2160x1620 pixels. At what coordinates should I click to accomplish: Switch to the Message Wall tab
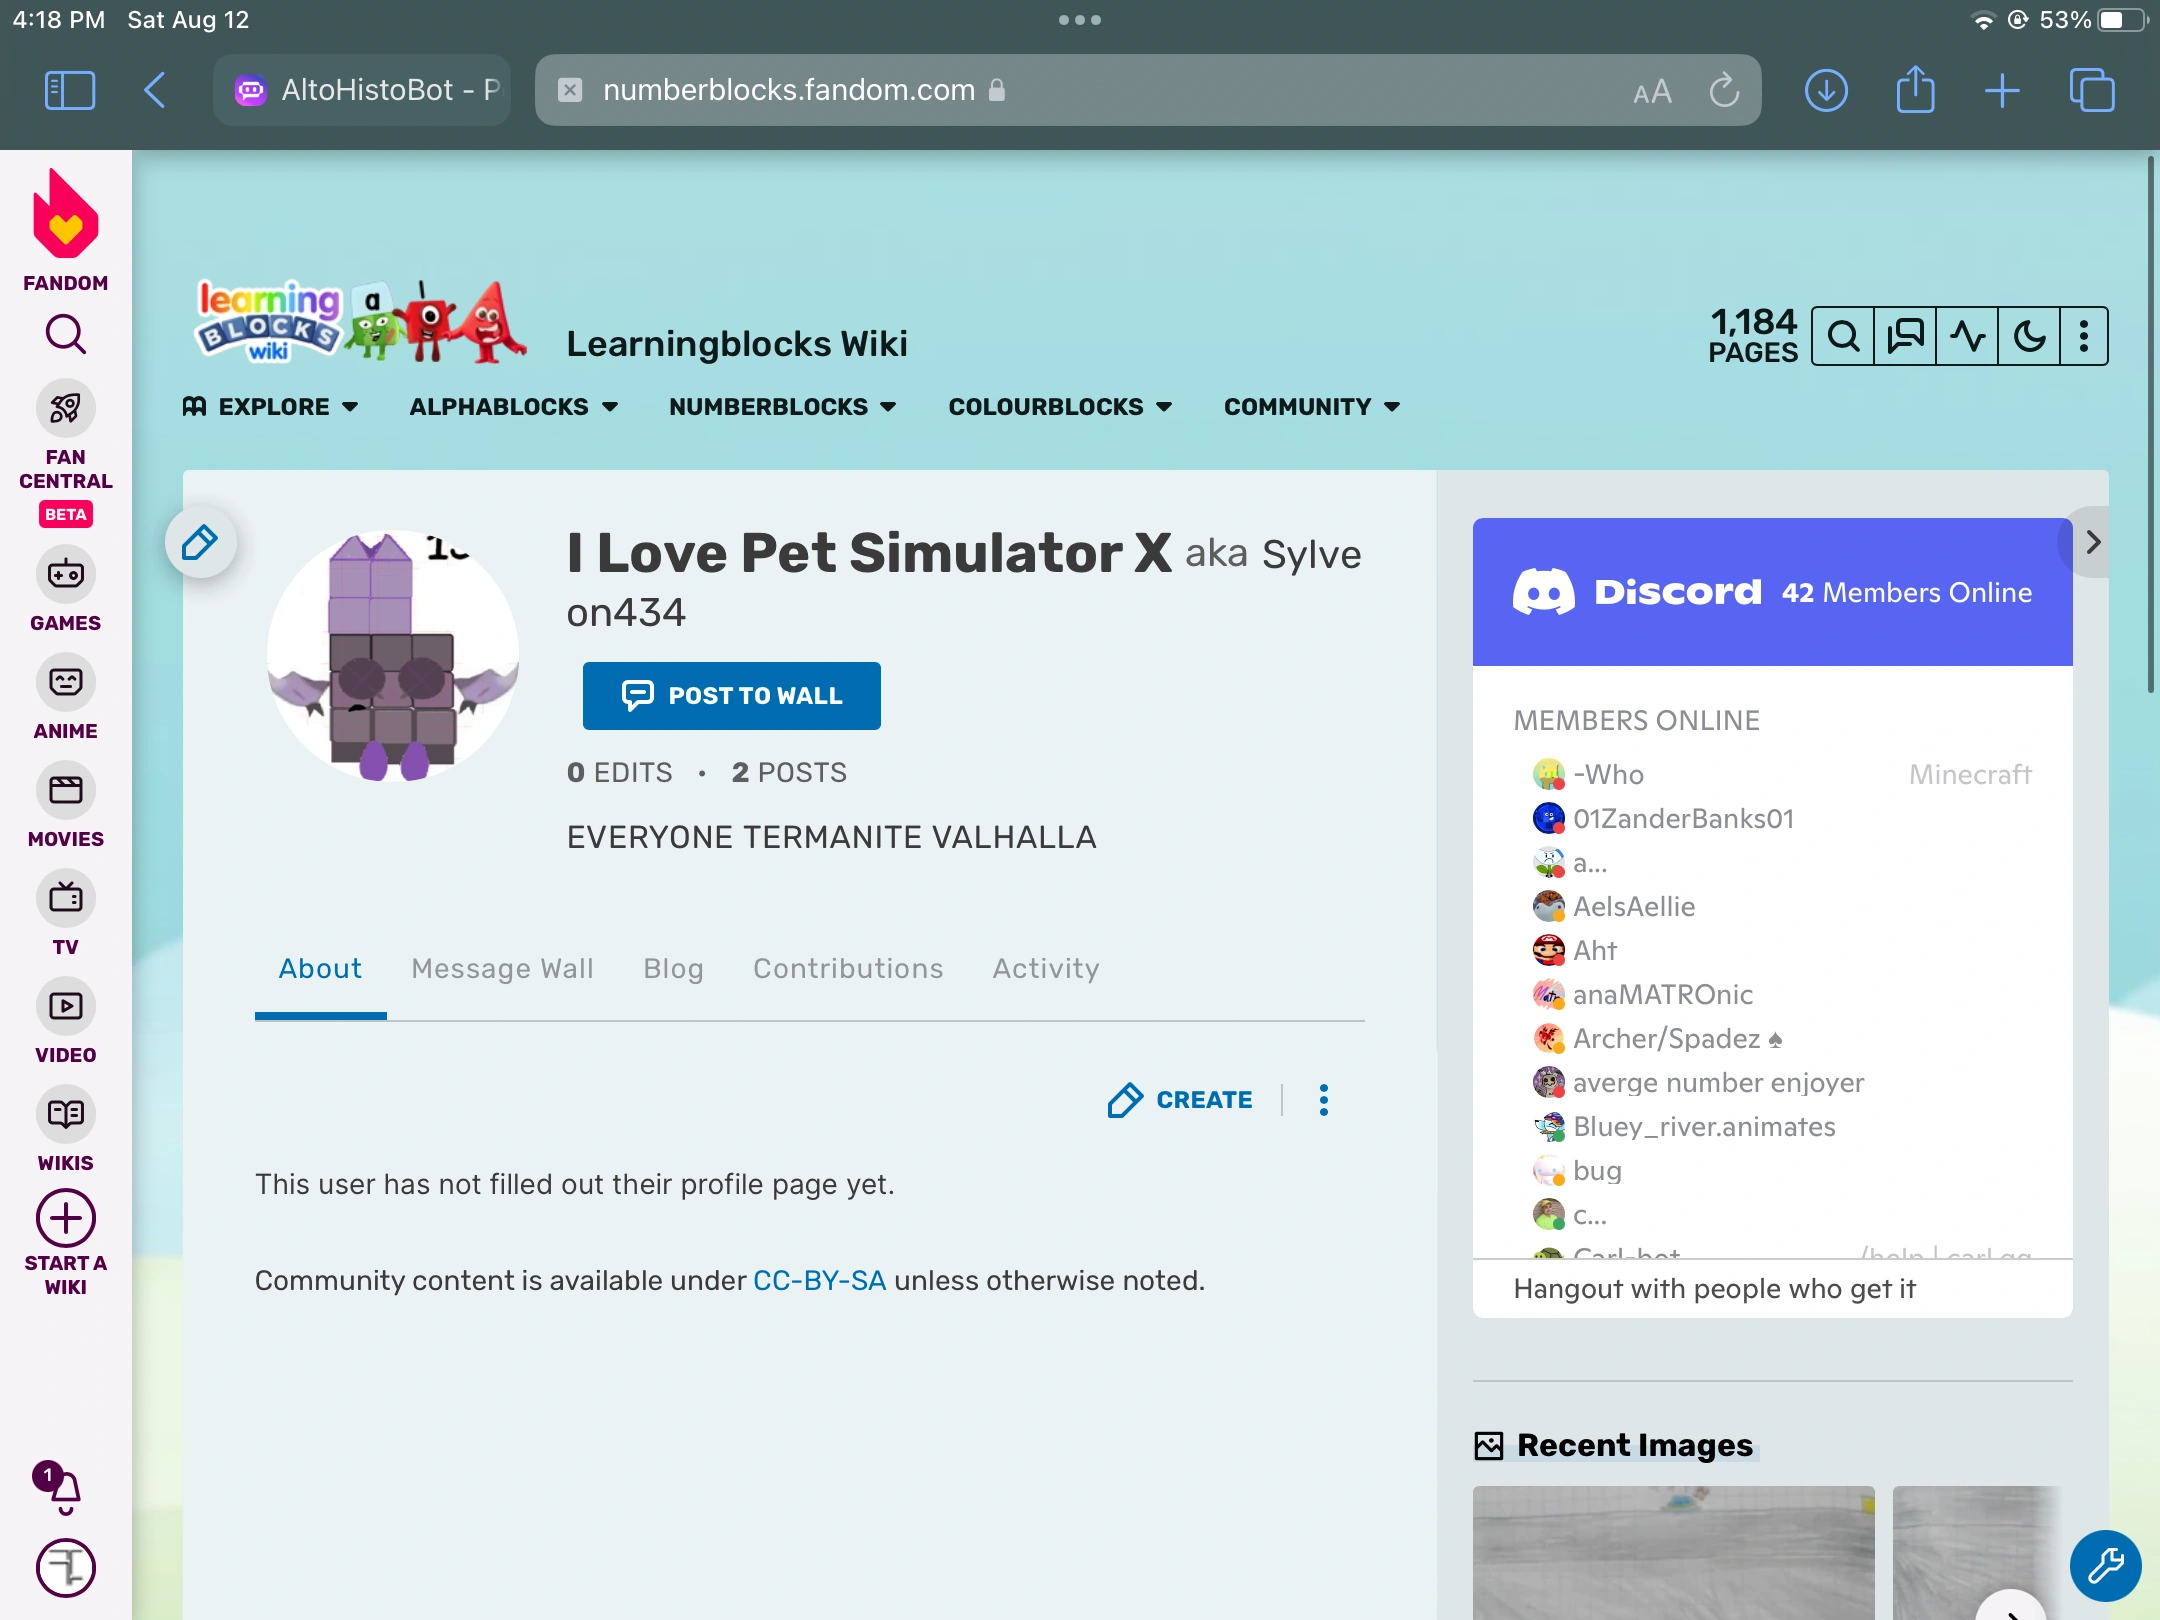(502, 968)
